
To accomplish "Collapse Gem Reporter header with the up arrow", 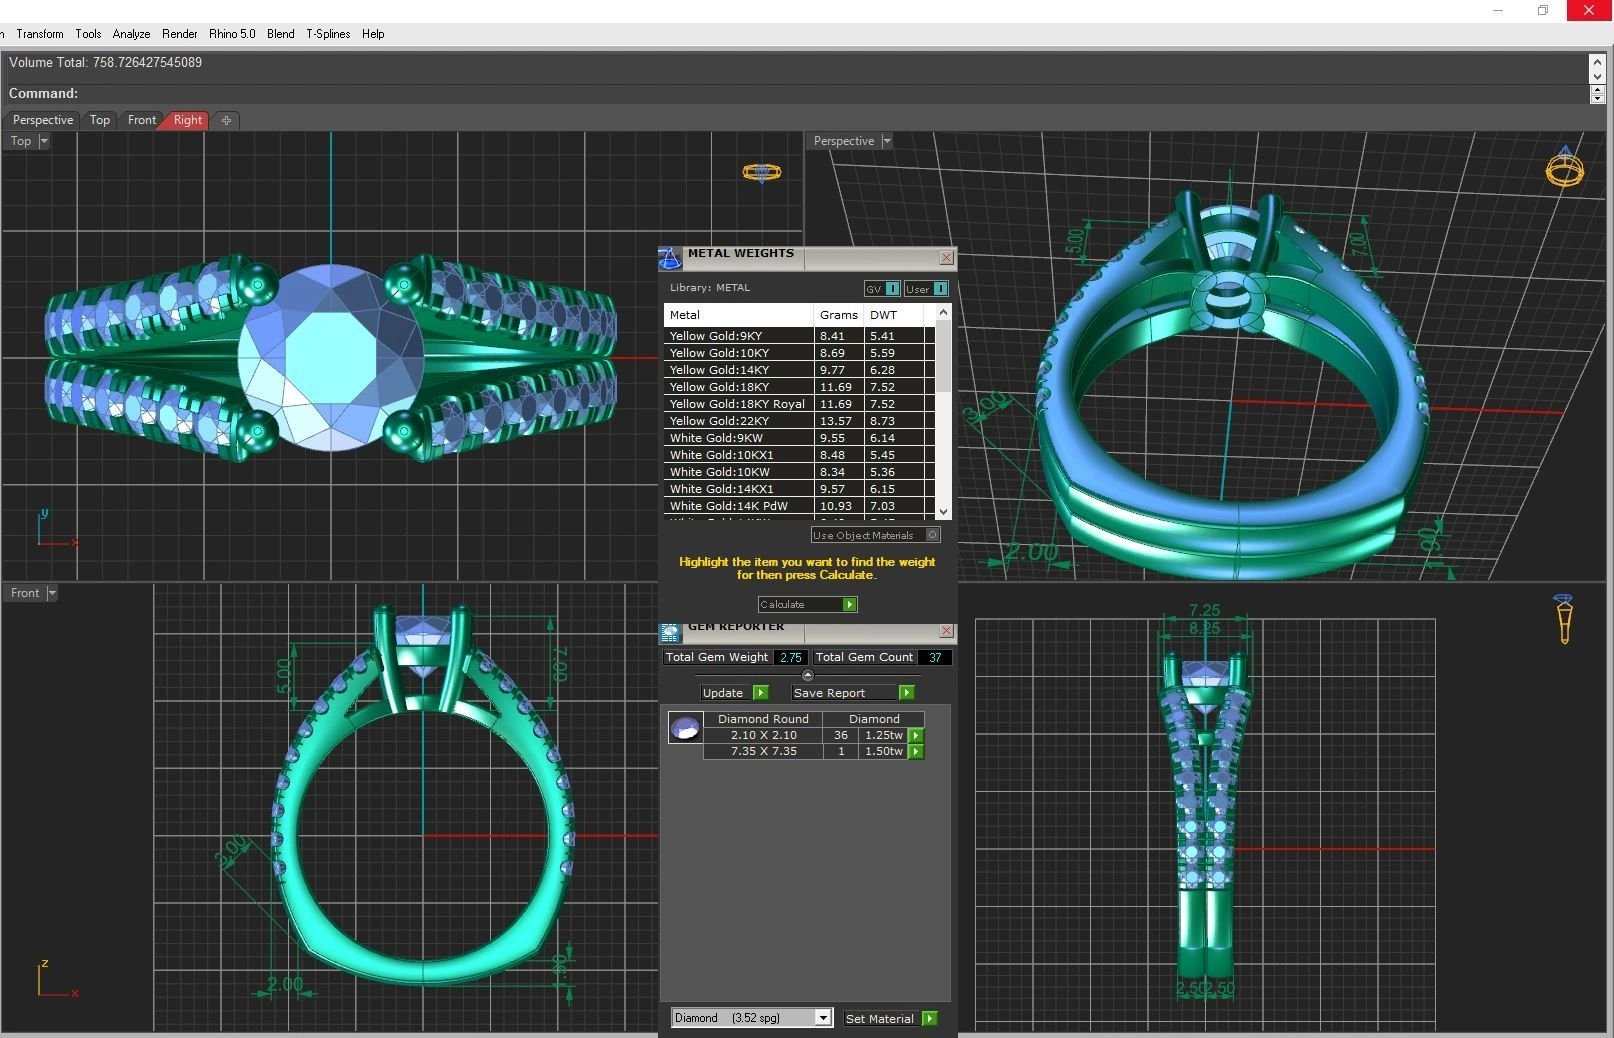I will (x=808, y=675).
